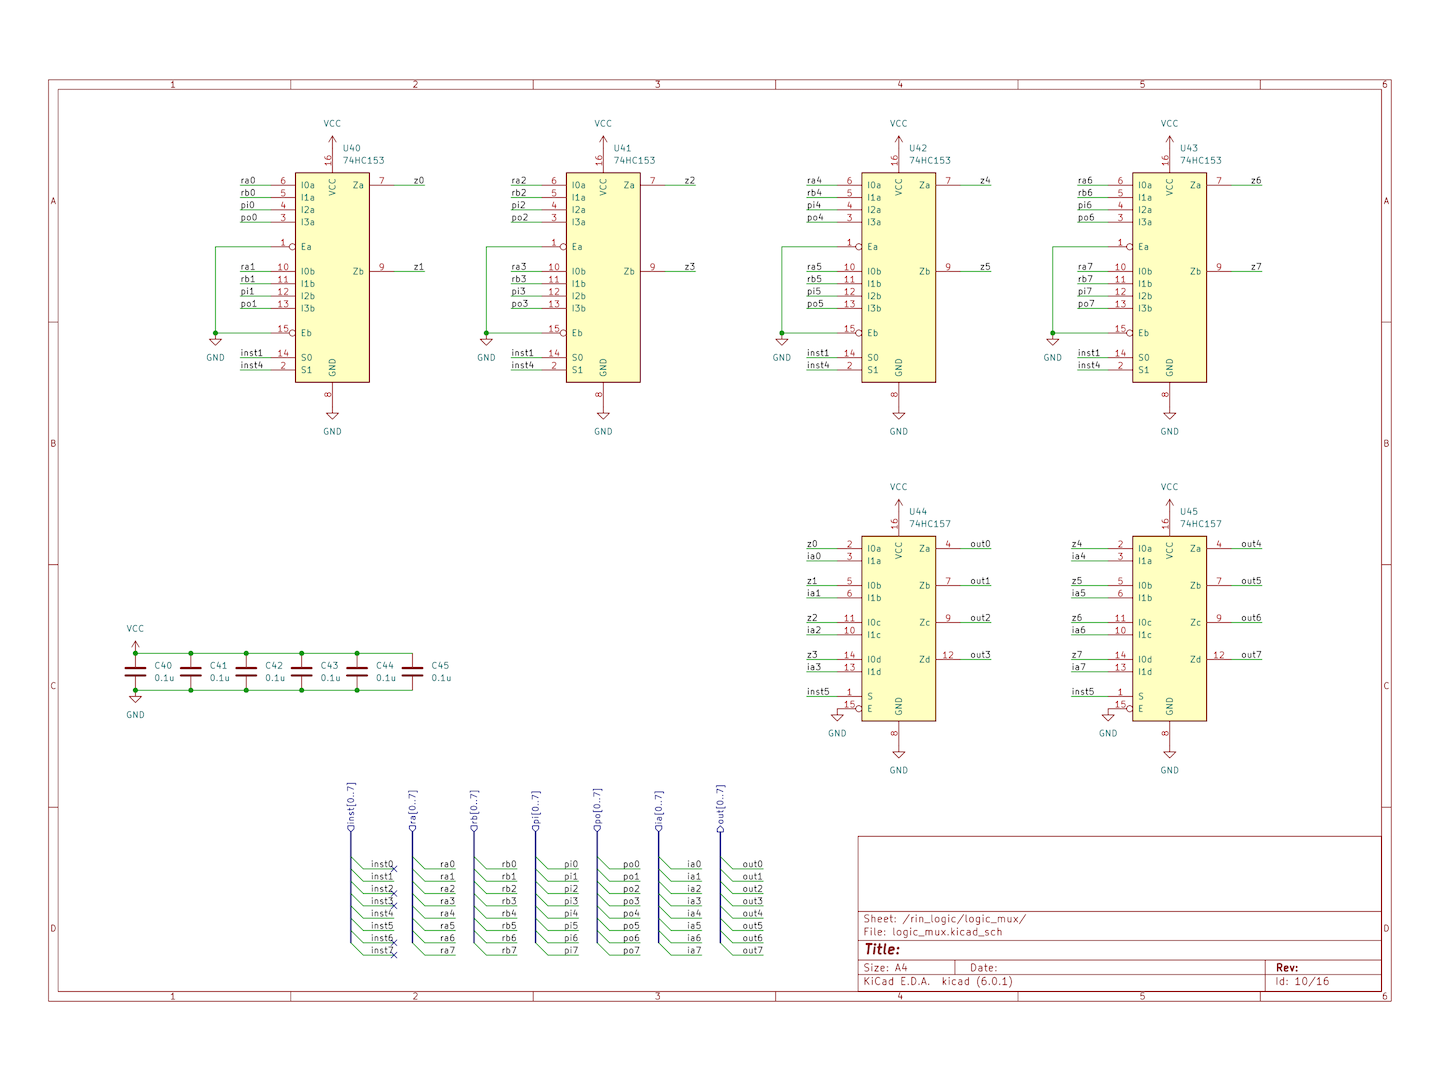1440x1080 pixels.
Task: Select the sheet path /rin_logic/logic_mux/ text
Action: (964, 919)
